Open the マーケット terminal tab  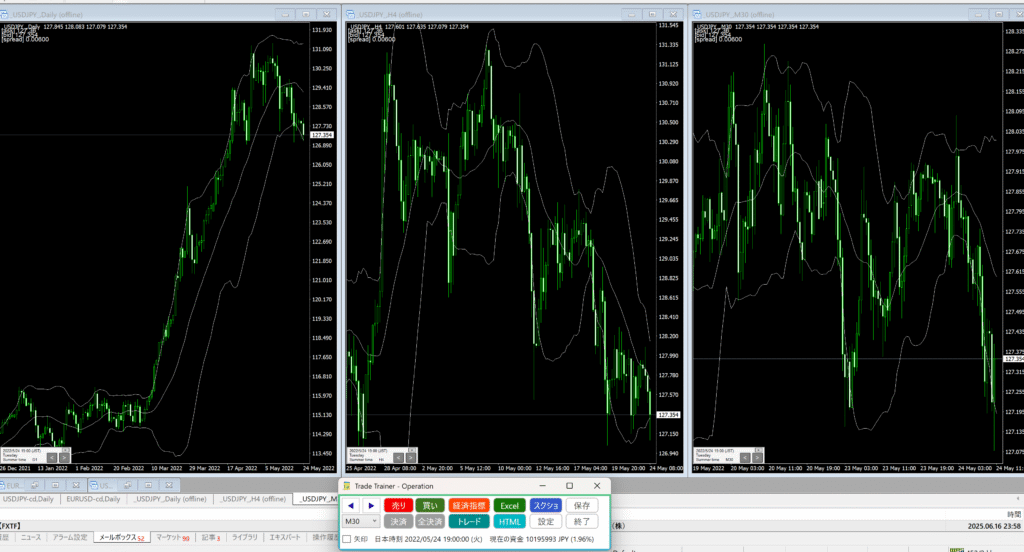tap(172, 538)
